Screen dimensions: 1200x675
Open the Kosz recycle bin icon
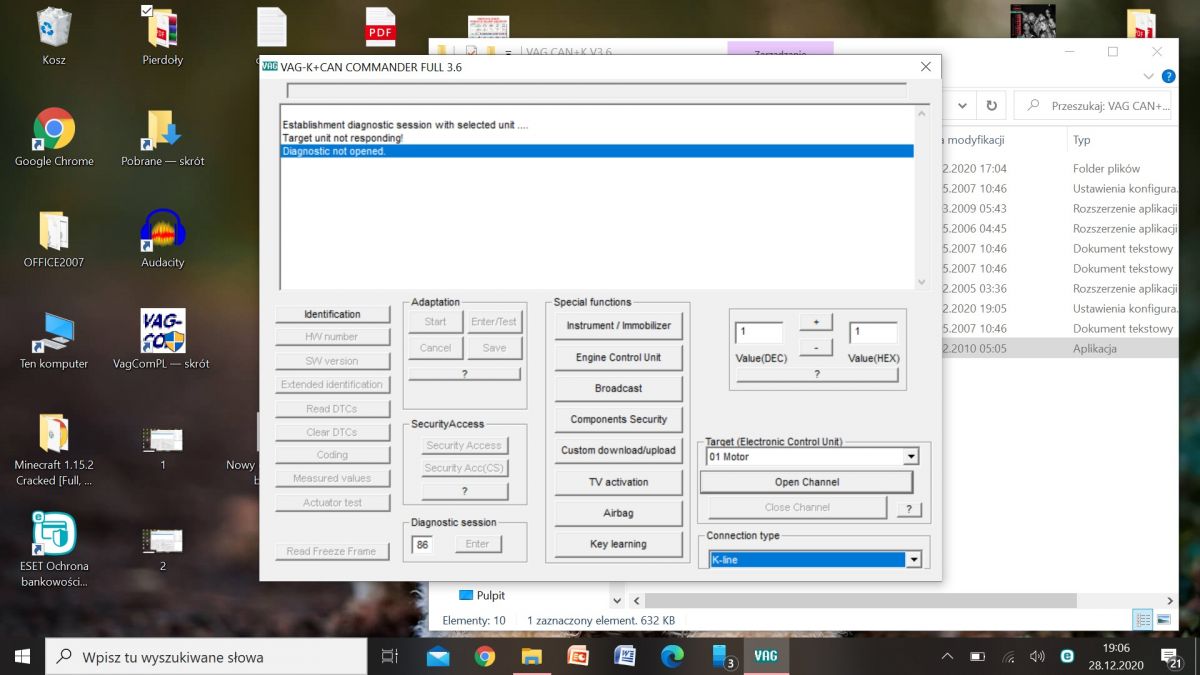pyautogui.click(x=54, y=37)
